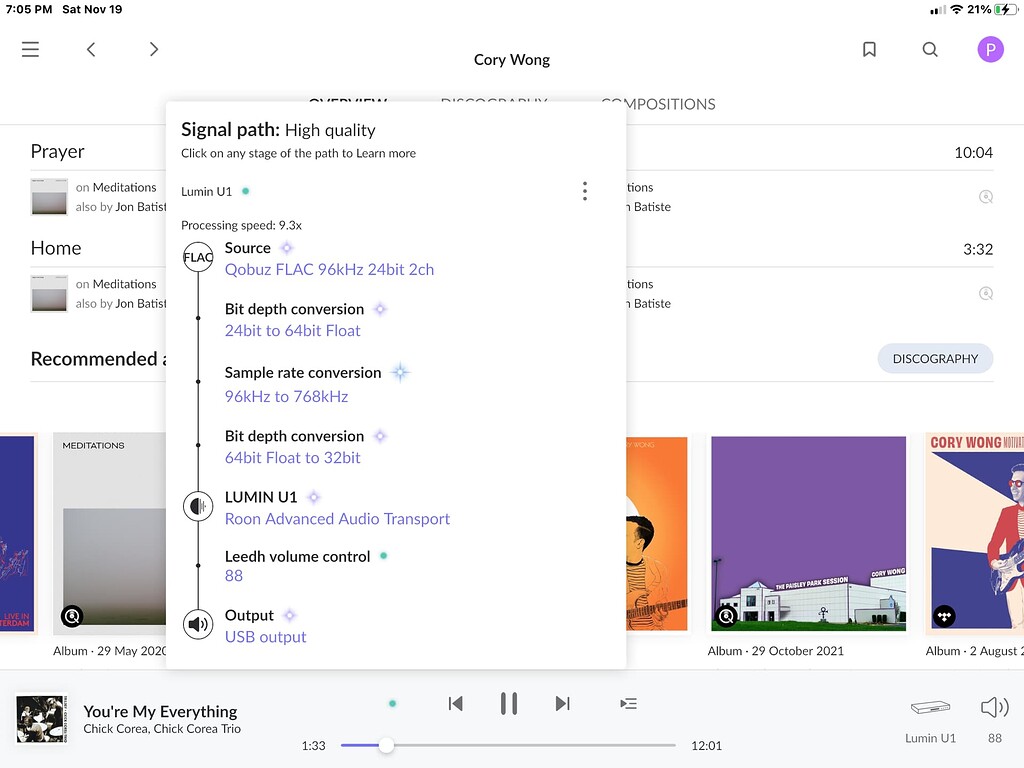Open the profile avatar menu
Viewport: 1024px width, 768px height.
(x=990, y=48)
